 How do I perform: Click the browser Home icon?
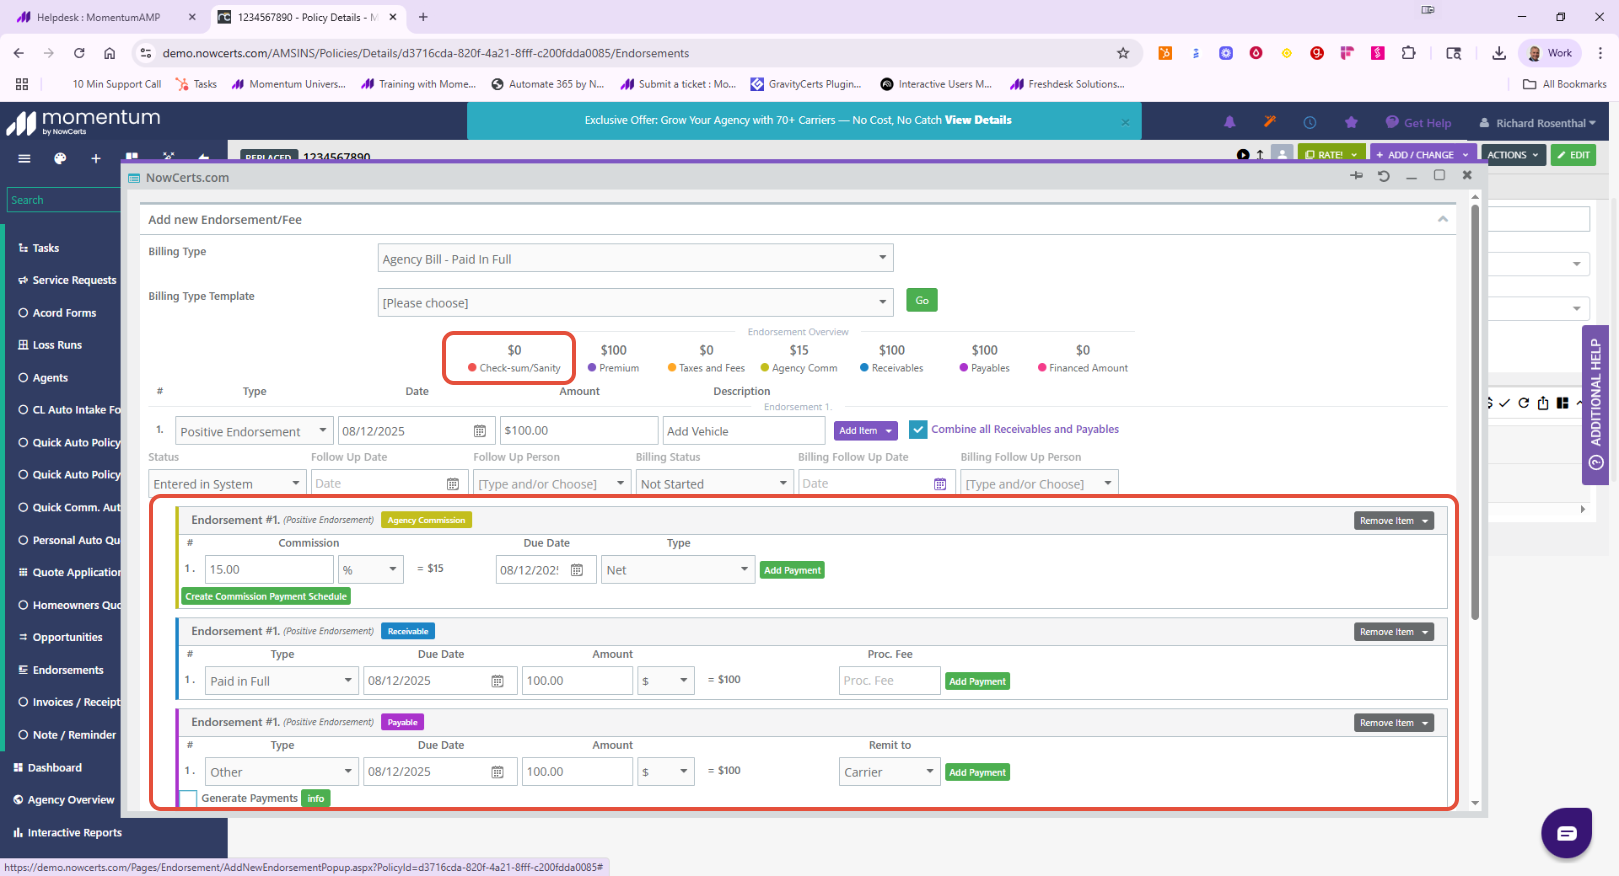(110, 53)
